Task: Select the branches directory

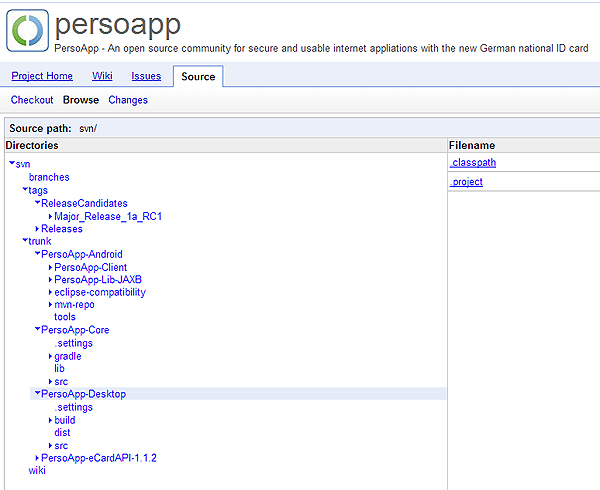Action: pos(49,177)
